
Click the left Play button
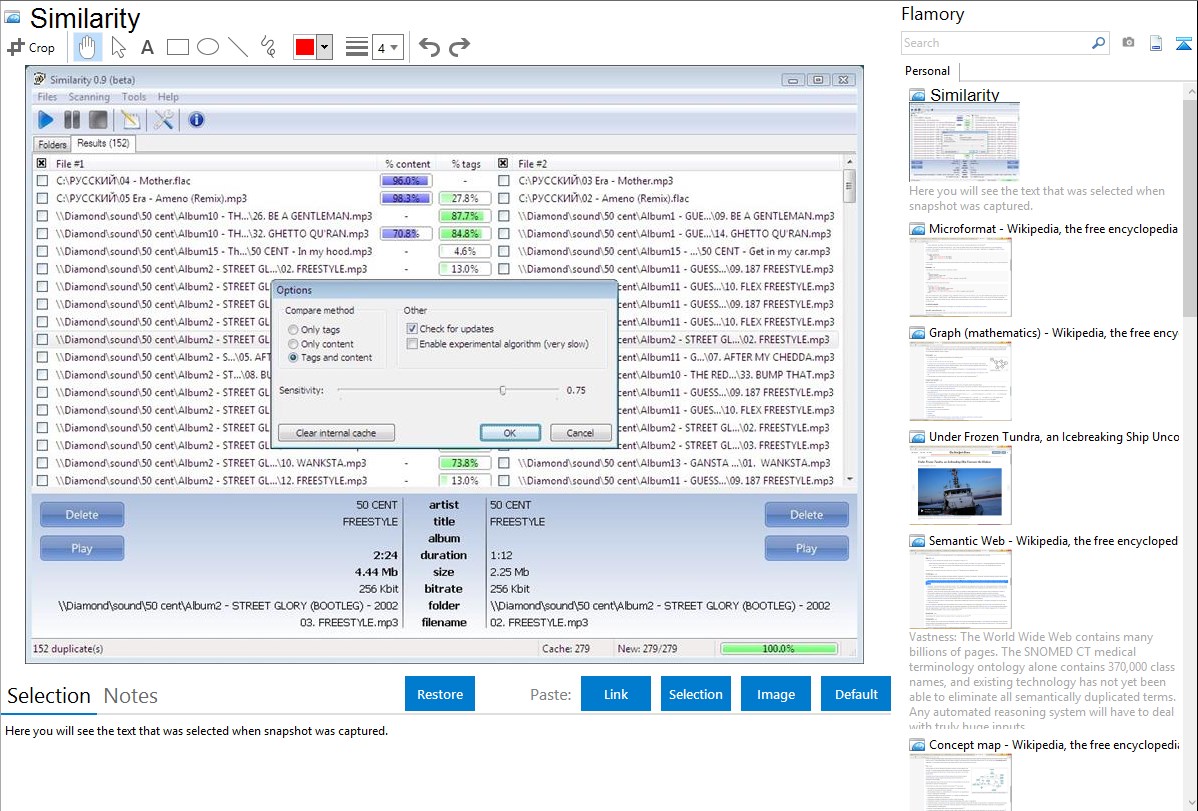(82, 548)
